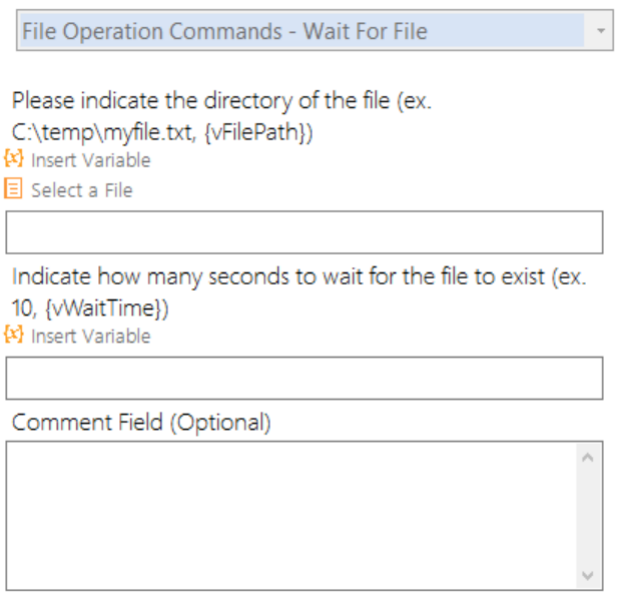Image resolution: width=620 pixels, height=600 pixels.
Task: Open the command selection dropdown arrow
Action: coord(601,30)
